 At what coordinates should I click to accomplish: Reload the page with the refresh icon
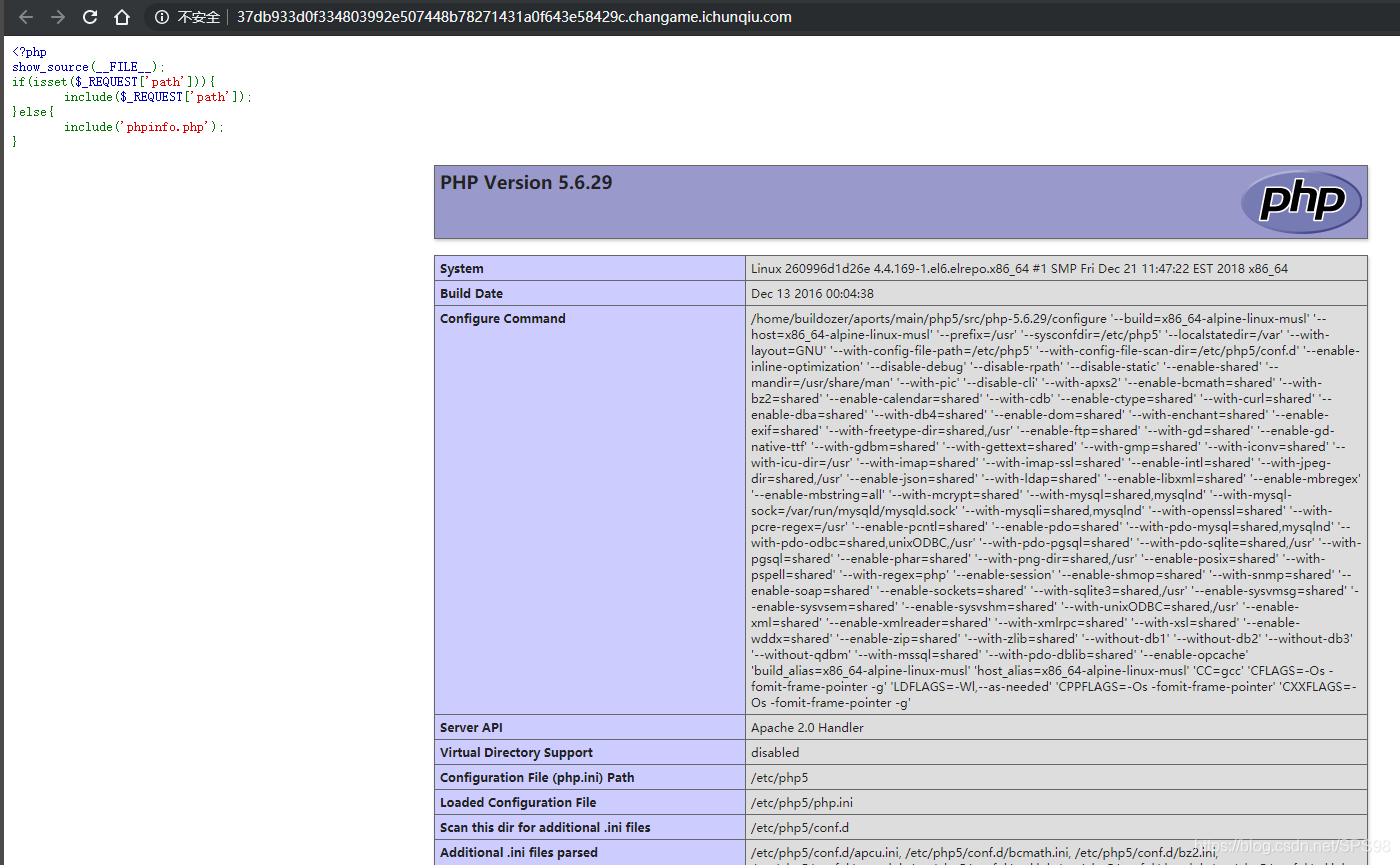click(x=90, y=17)
